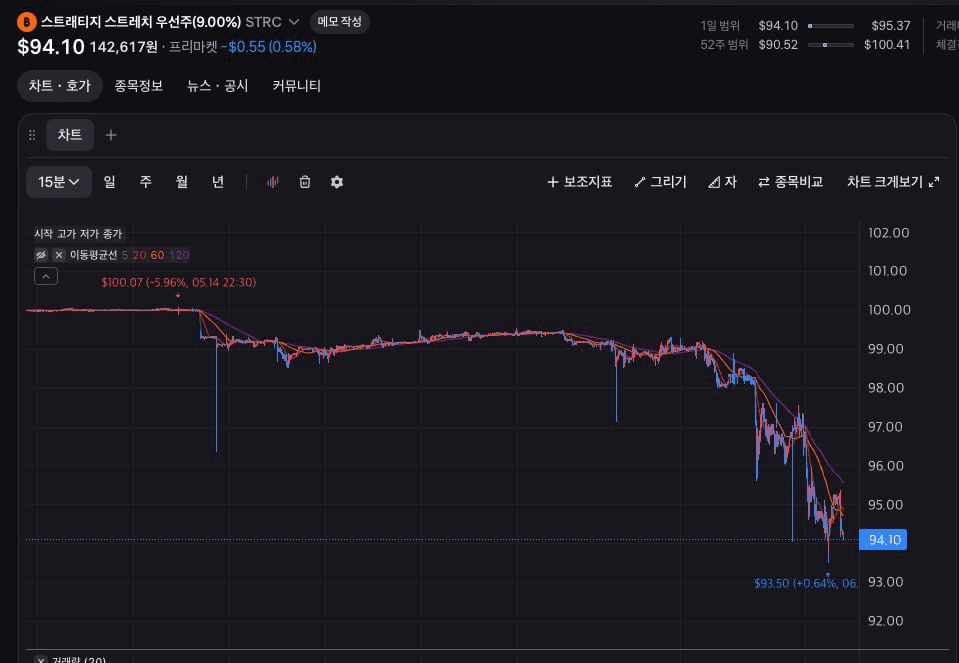The image size is (959, 663).
Task: Click 차트 크게보기 expand chart button
Action: coord(893,182)
